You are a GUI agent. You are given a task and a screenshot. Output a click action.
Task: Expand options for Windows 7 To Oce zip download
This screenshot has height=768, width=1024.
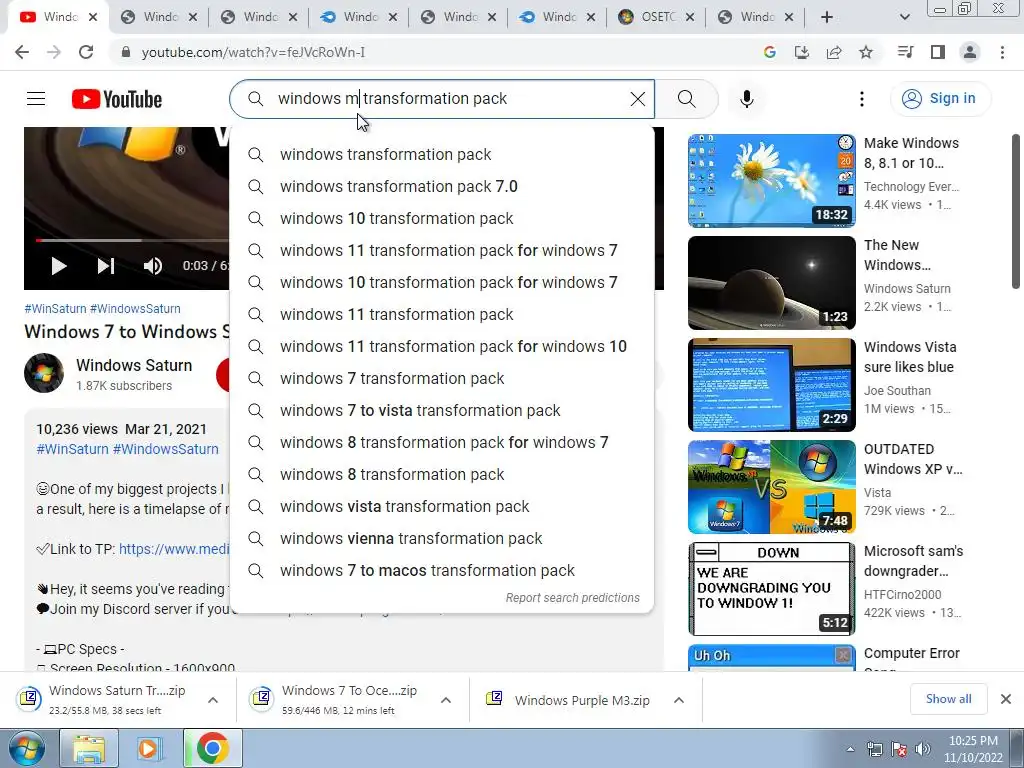[x=445, y=700]
